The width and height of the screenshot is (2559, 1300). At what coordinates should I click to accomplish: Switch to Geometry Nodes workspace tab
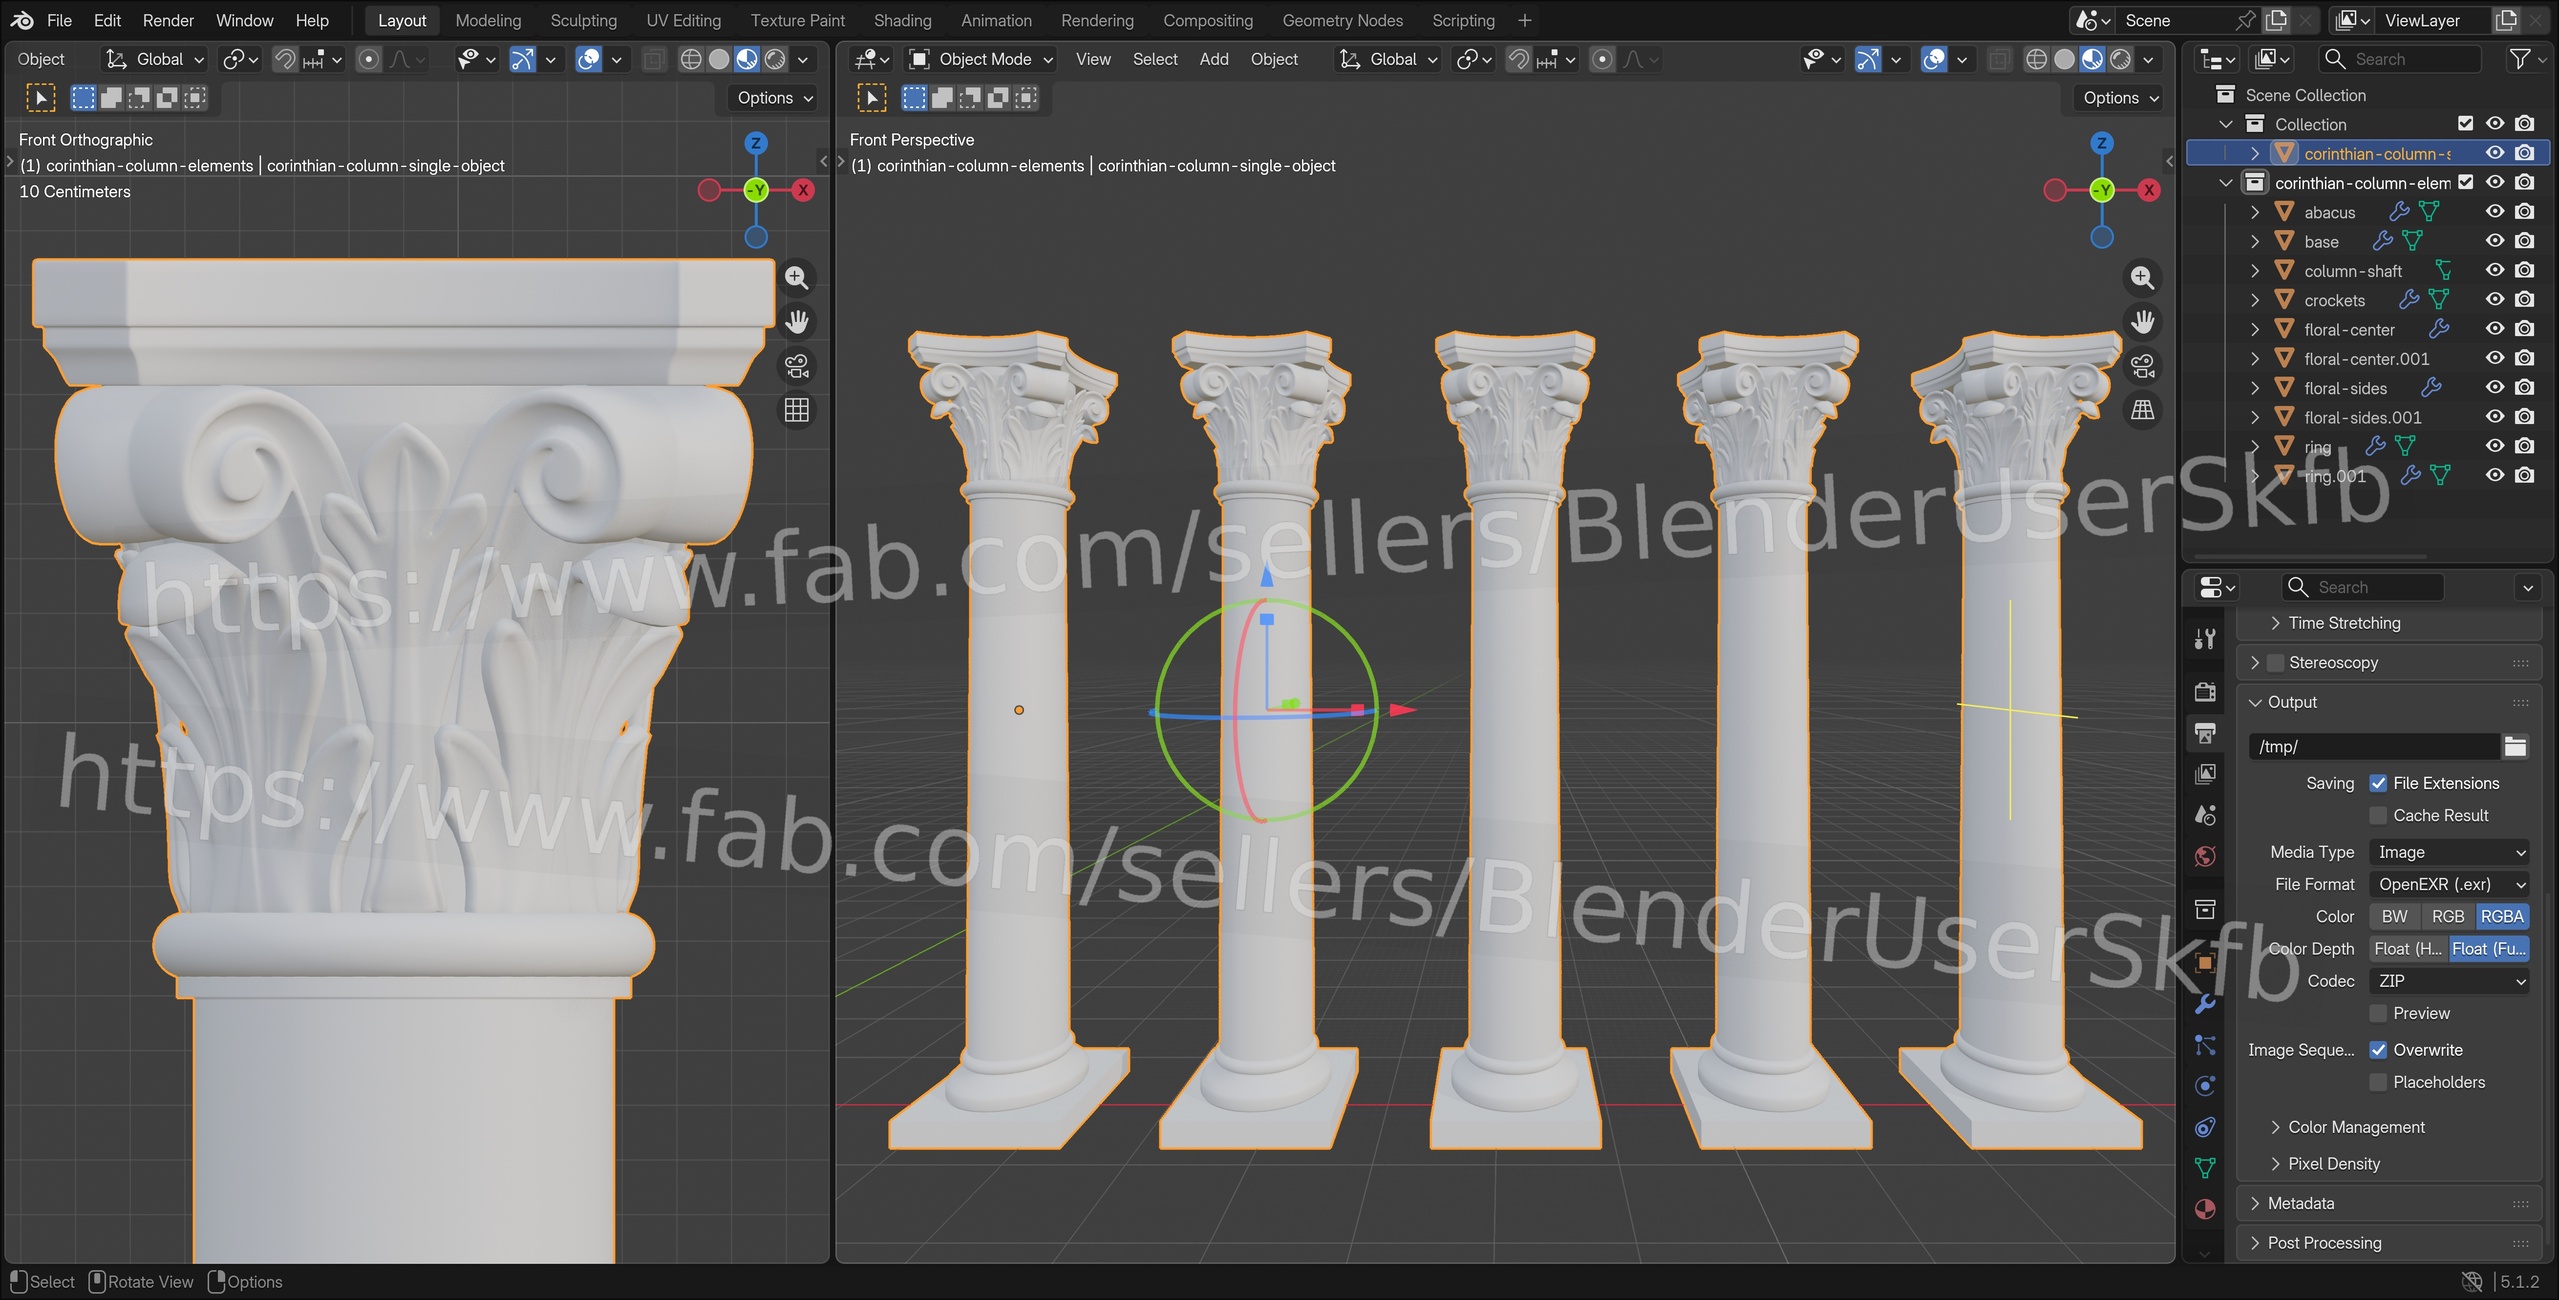tap(1342, 20)
